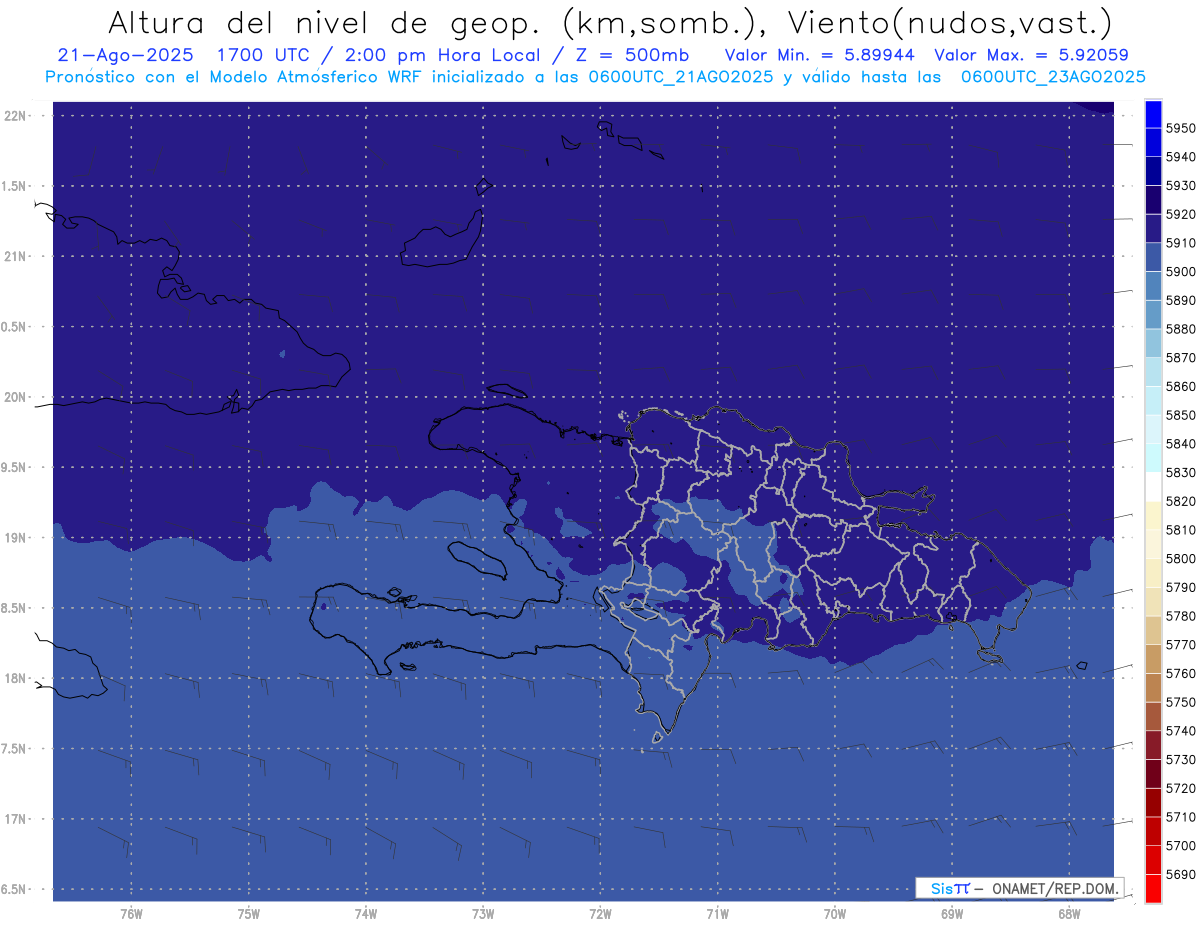Select the date text '21-Ago-2025'
The height and width of the screenshot is (927, 1200).
(x=125, y=55)
